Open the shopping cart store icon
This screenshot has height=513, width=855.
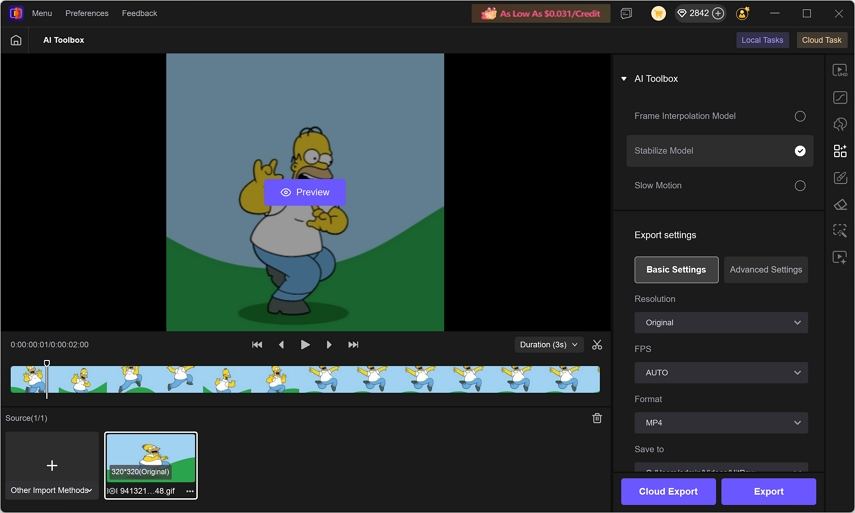coord(658,14)
